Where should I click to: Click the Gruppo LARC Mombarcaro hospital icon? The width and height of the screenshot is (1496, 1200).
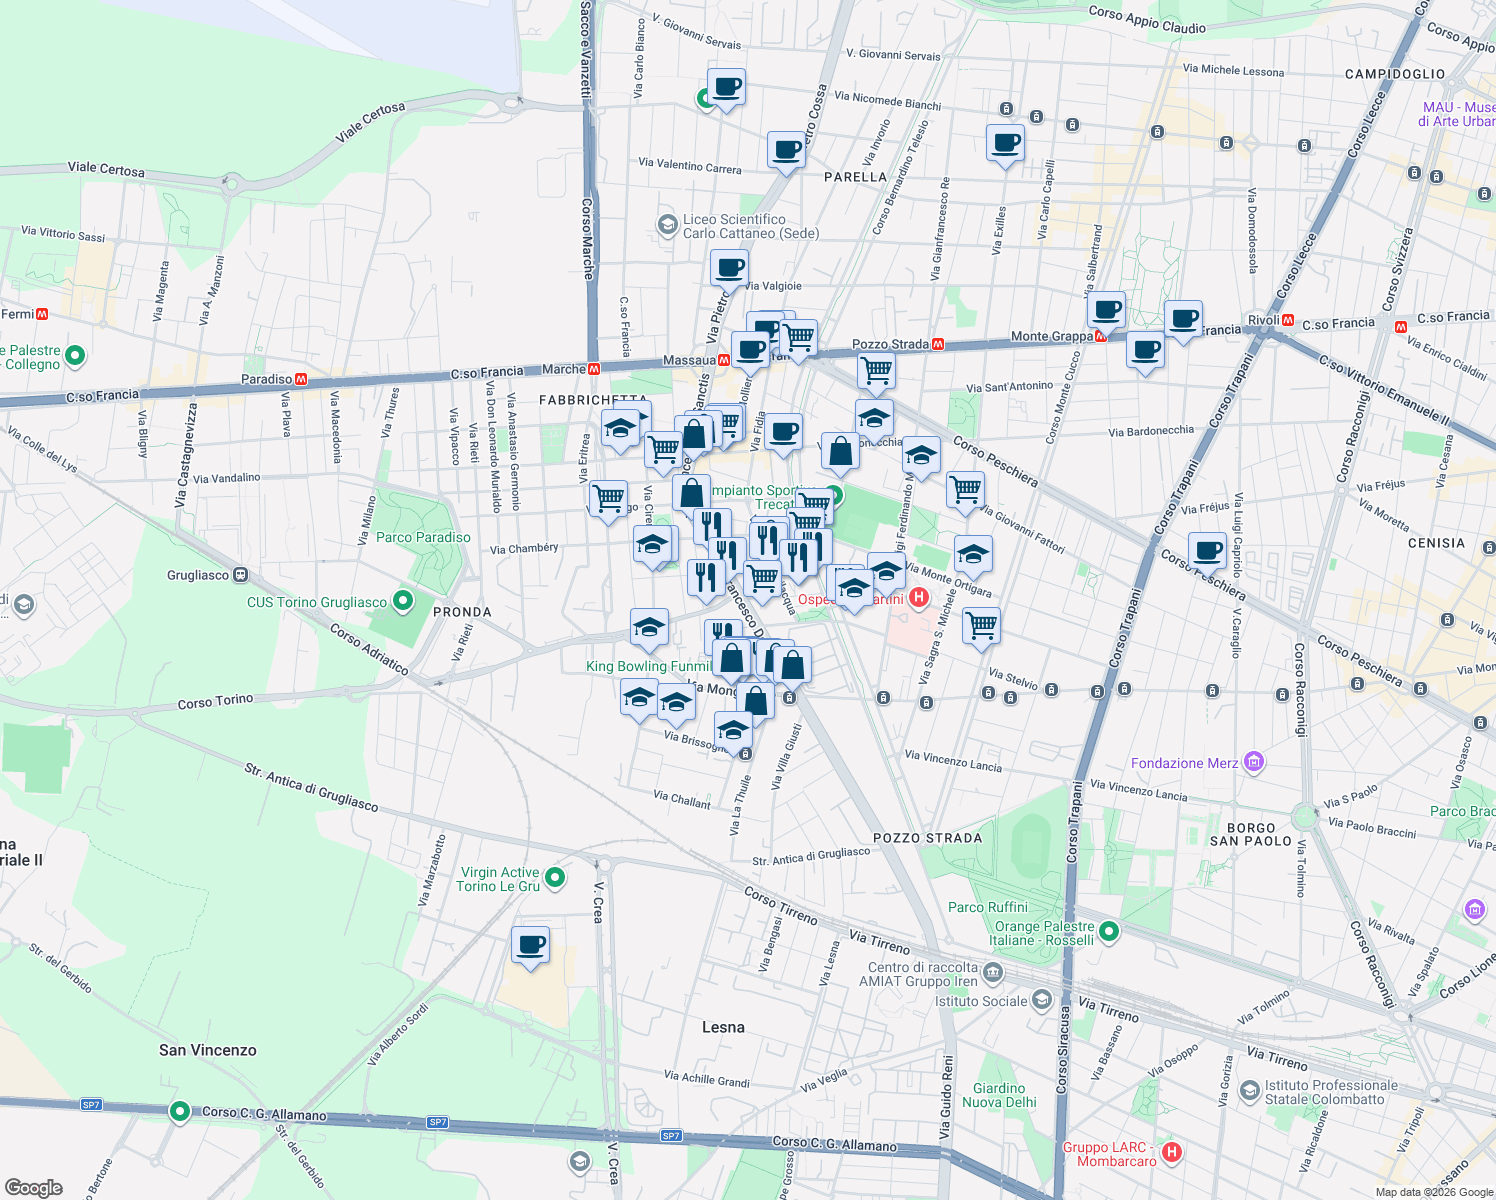click(1171, 1153)
